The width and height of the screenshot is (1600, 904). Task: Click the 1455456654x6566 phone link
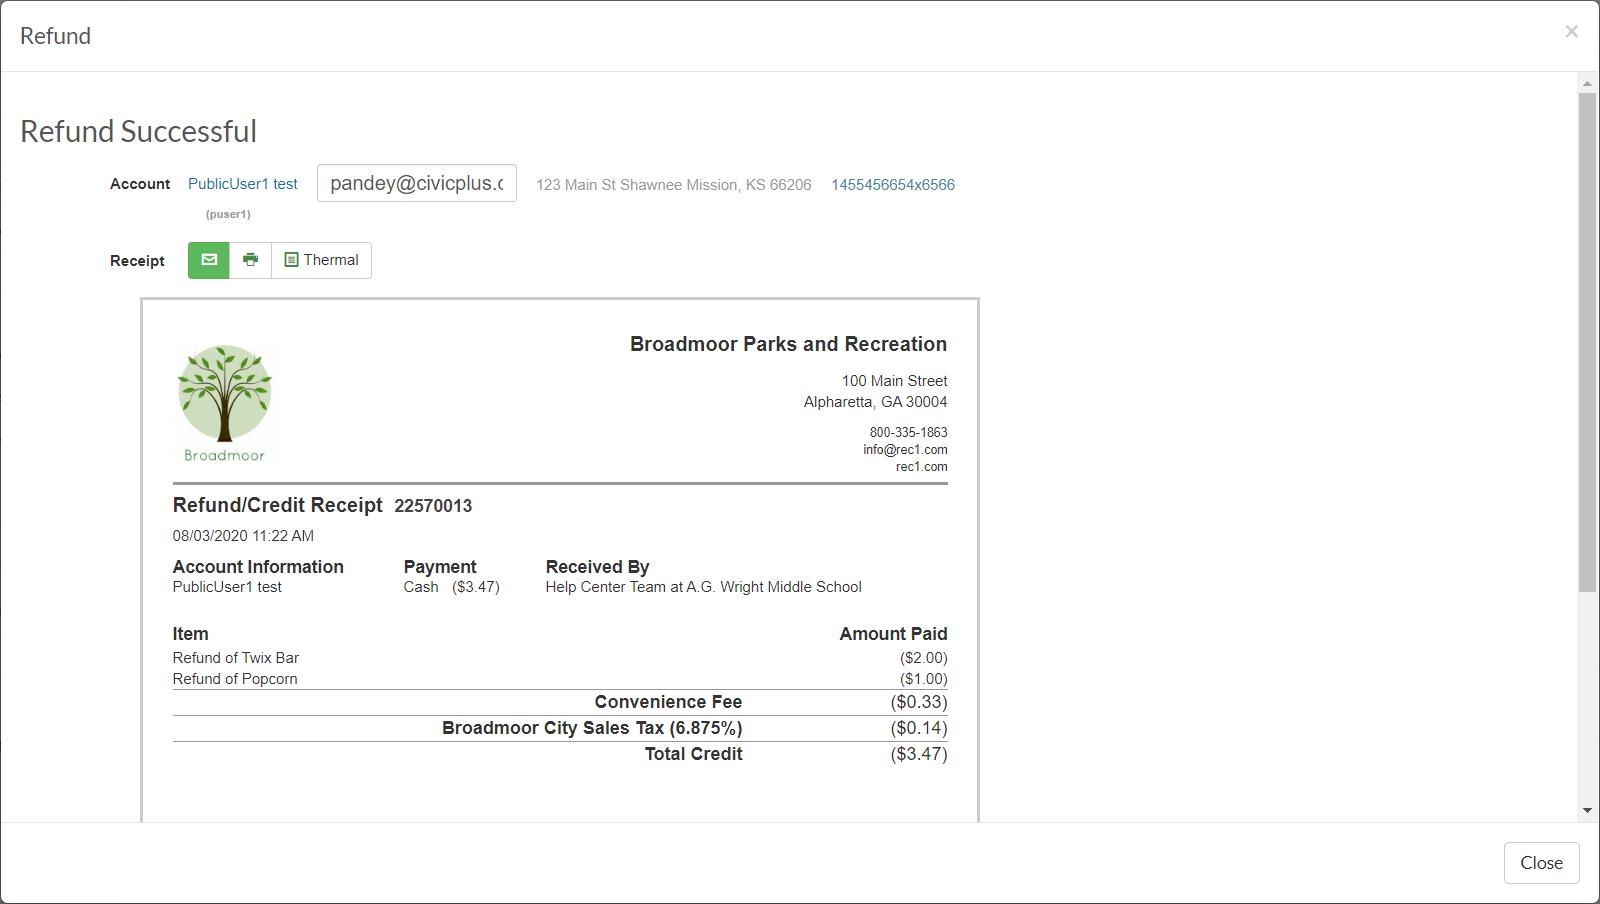tap(893, 185)
